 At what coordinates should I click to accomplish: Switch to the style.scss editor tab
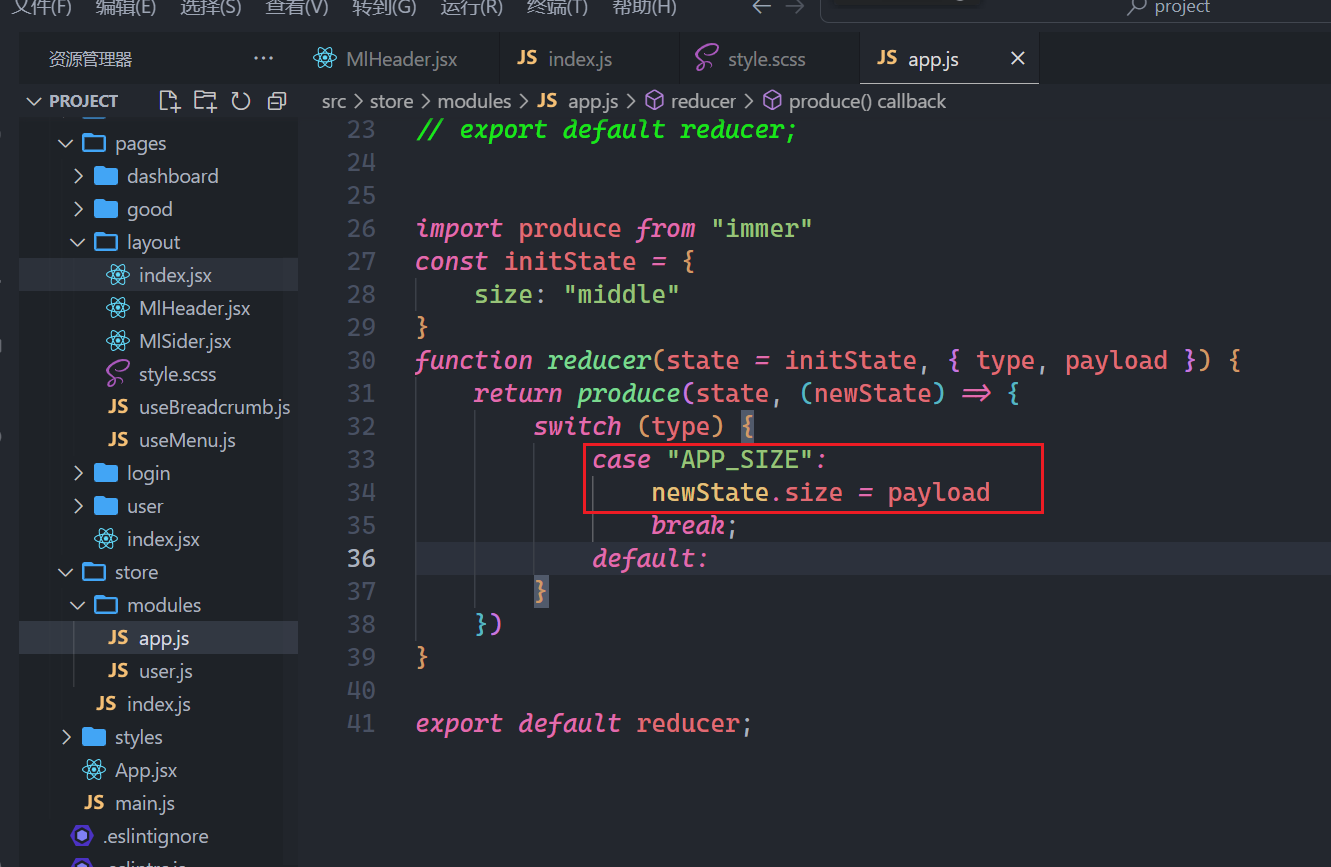769,59
